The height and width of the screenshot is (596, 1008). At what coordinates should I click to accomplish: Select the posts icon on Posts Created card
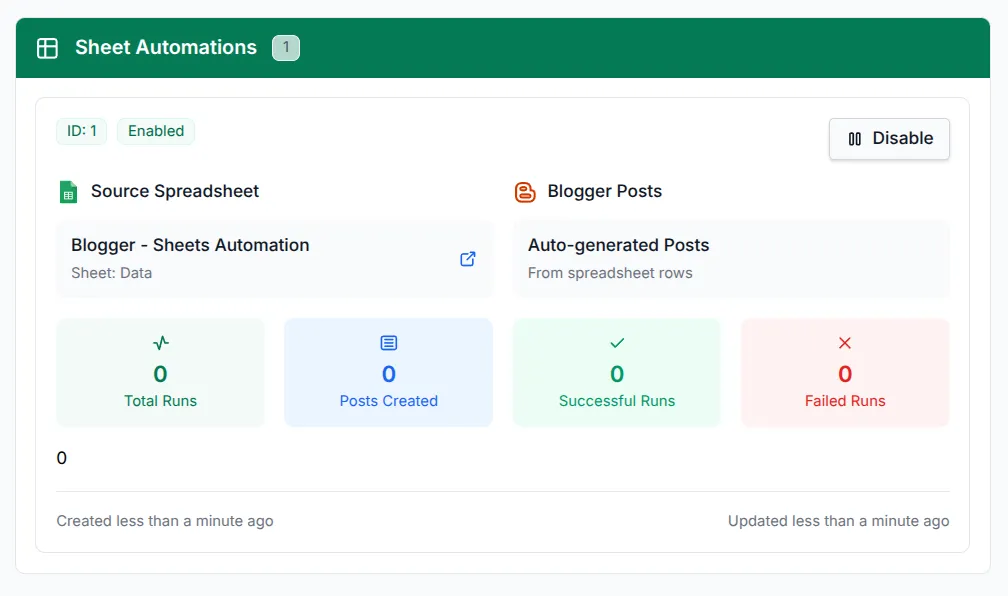(388, 342)
